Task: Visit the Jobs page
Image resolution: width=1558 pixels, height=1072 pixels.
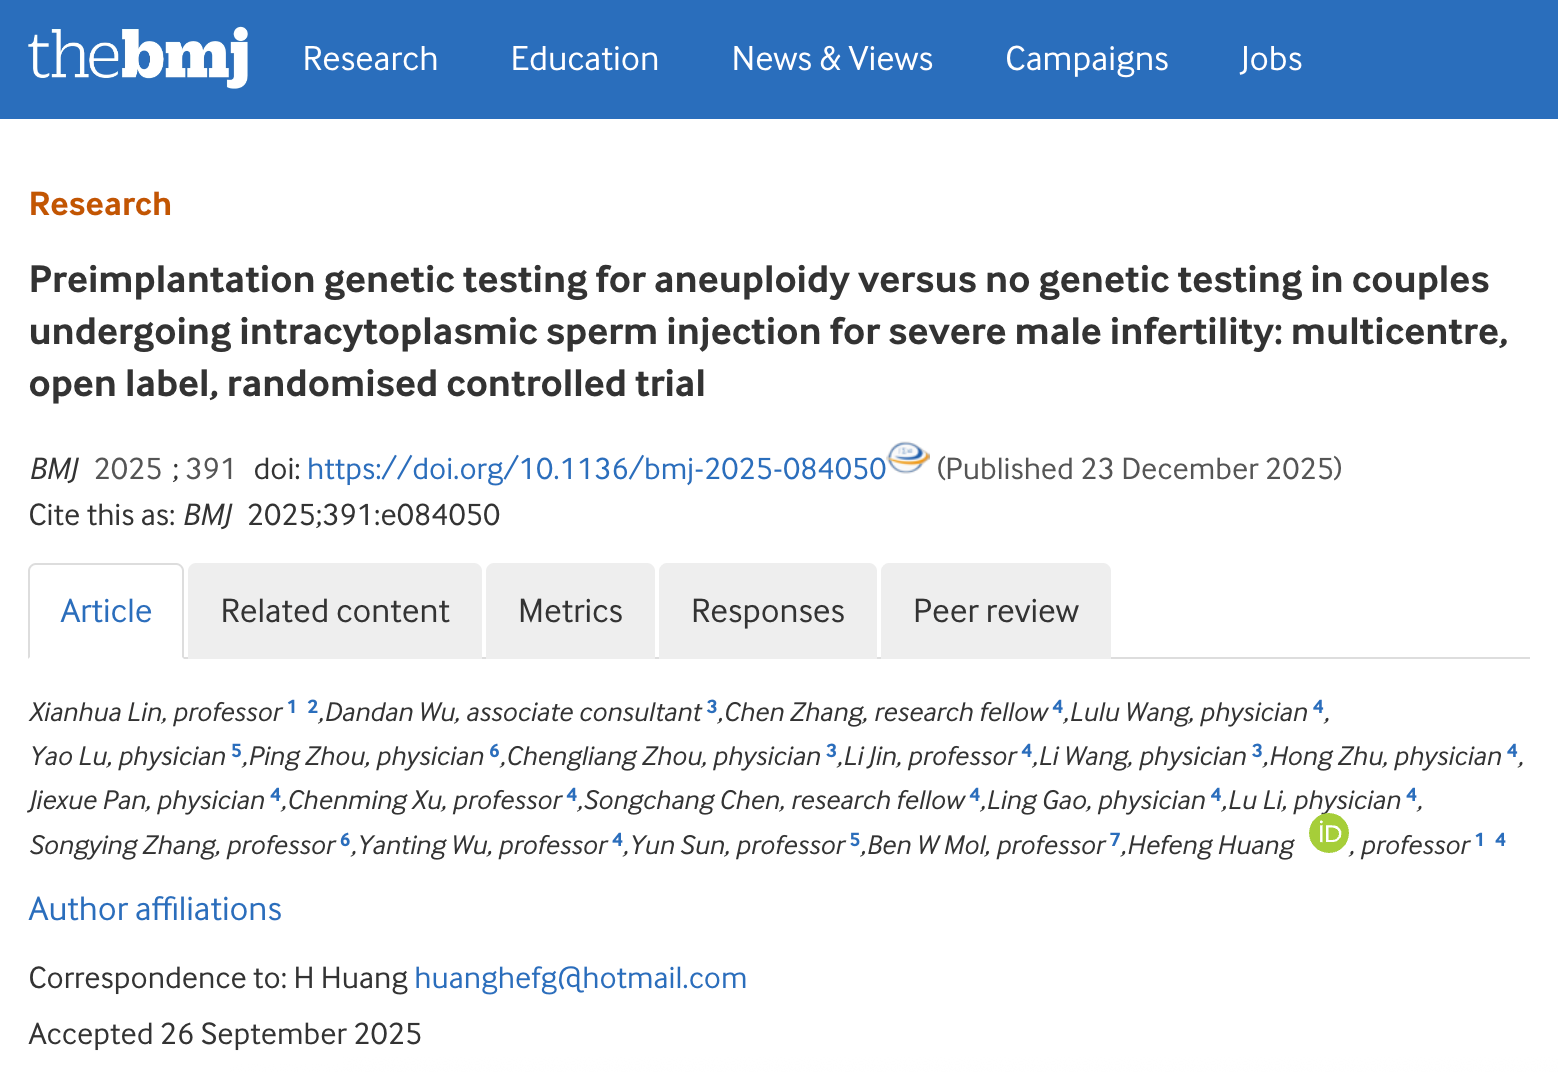Action: pos(1270,59)
